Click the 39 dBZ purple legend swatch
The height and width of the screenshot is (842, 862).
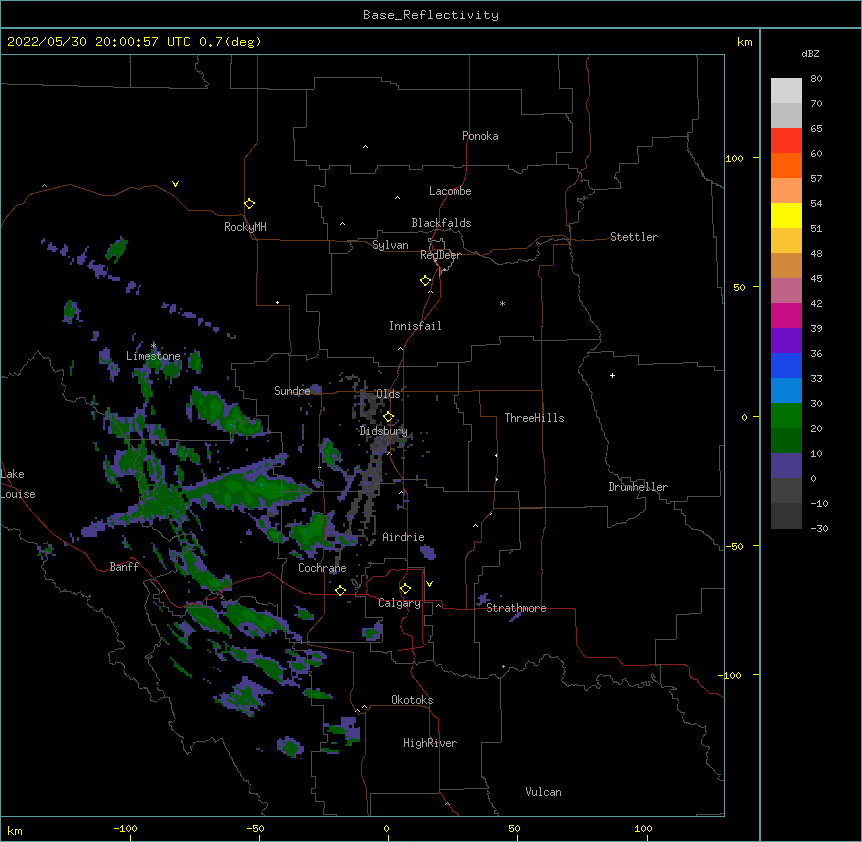pos(786,341)
